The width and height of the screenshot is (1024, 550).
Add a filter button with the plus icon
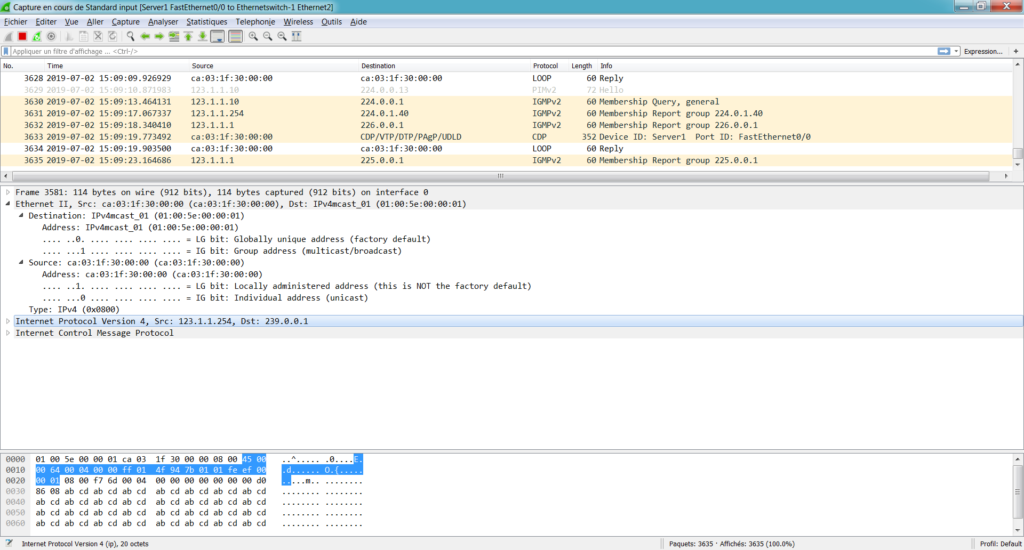[x=1016, y=51]
